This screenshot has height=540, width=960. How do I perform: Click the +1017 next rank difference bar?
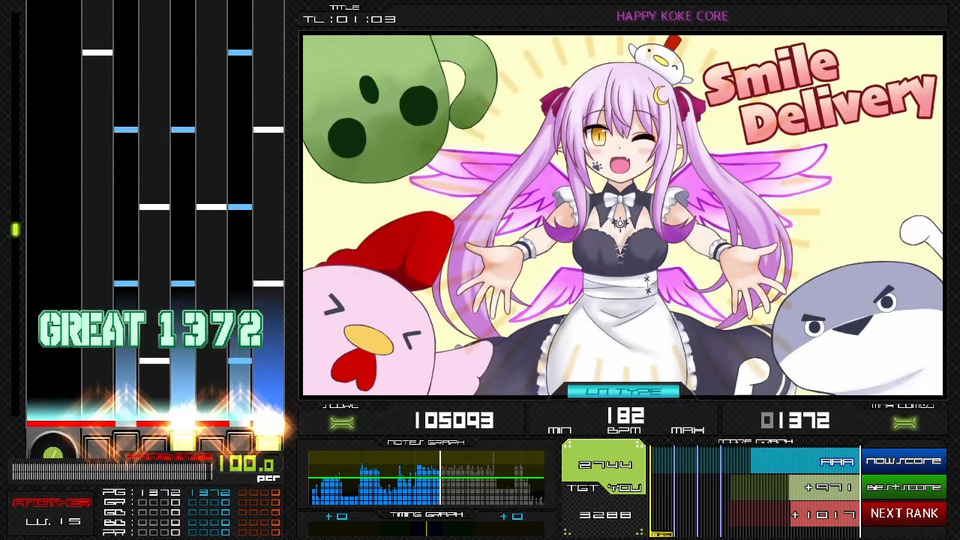(824, 514)
